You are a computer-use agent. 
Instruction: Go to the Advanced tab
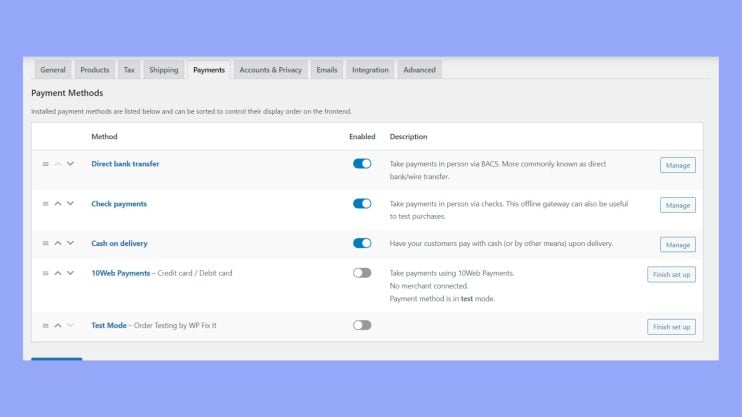tap(419, 70)
